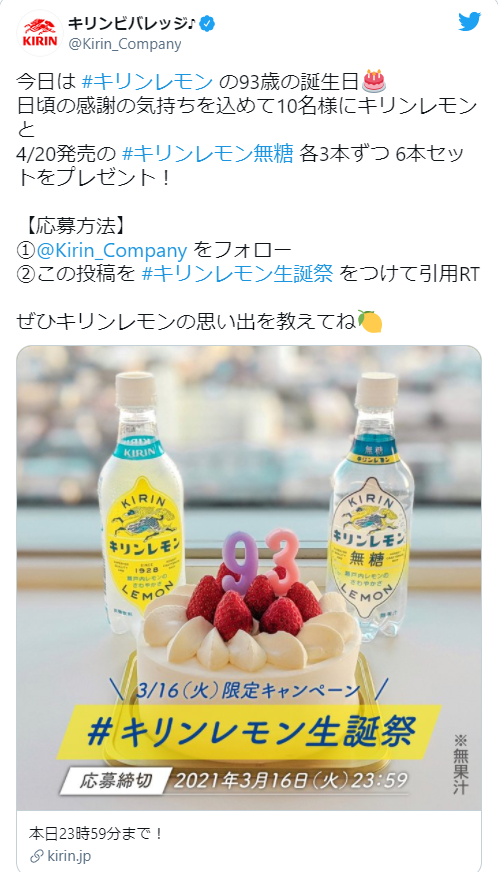Open the #キリンレモン無糖 hashtag link
Screen dimensions: 498x872
coord(207,154)
